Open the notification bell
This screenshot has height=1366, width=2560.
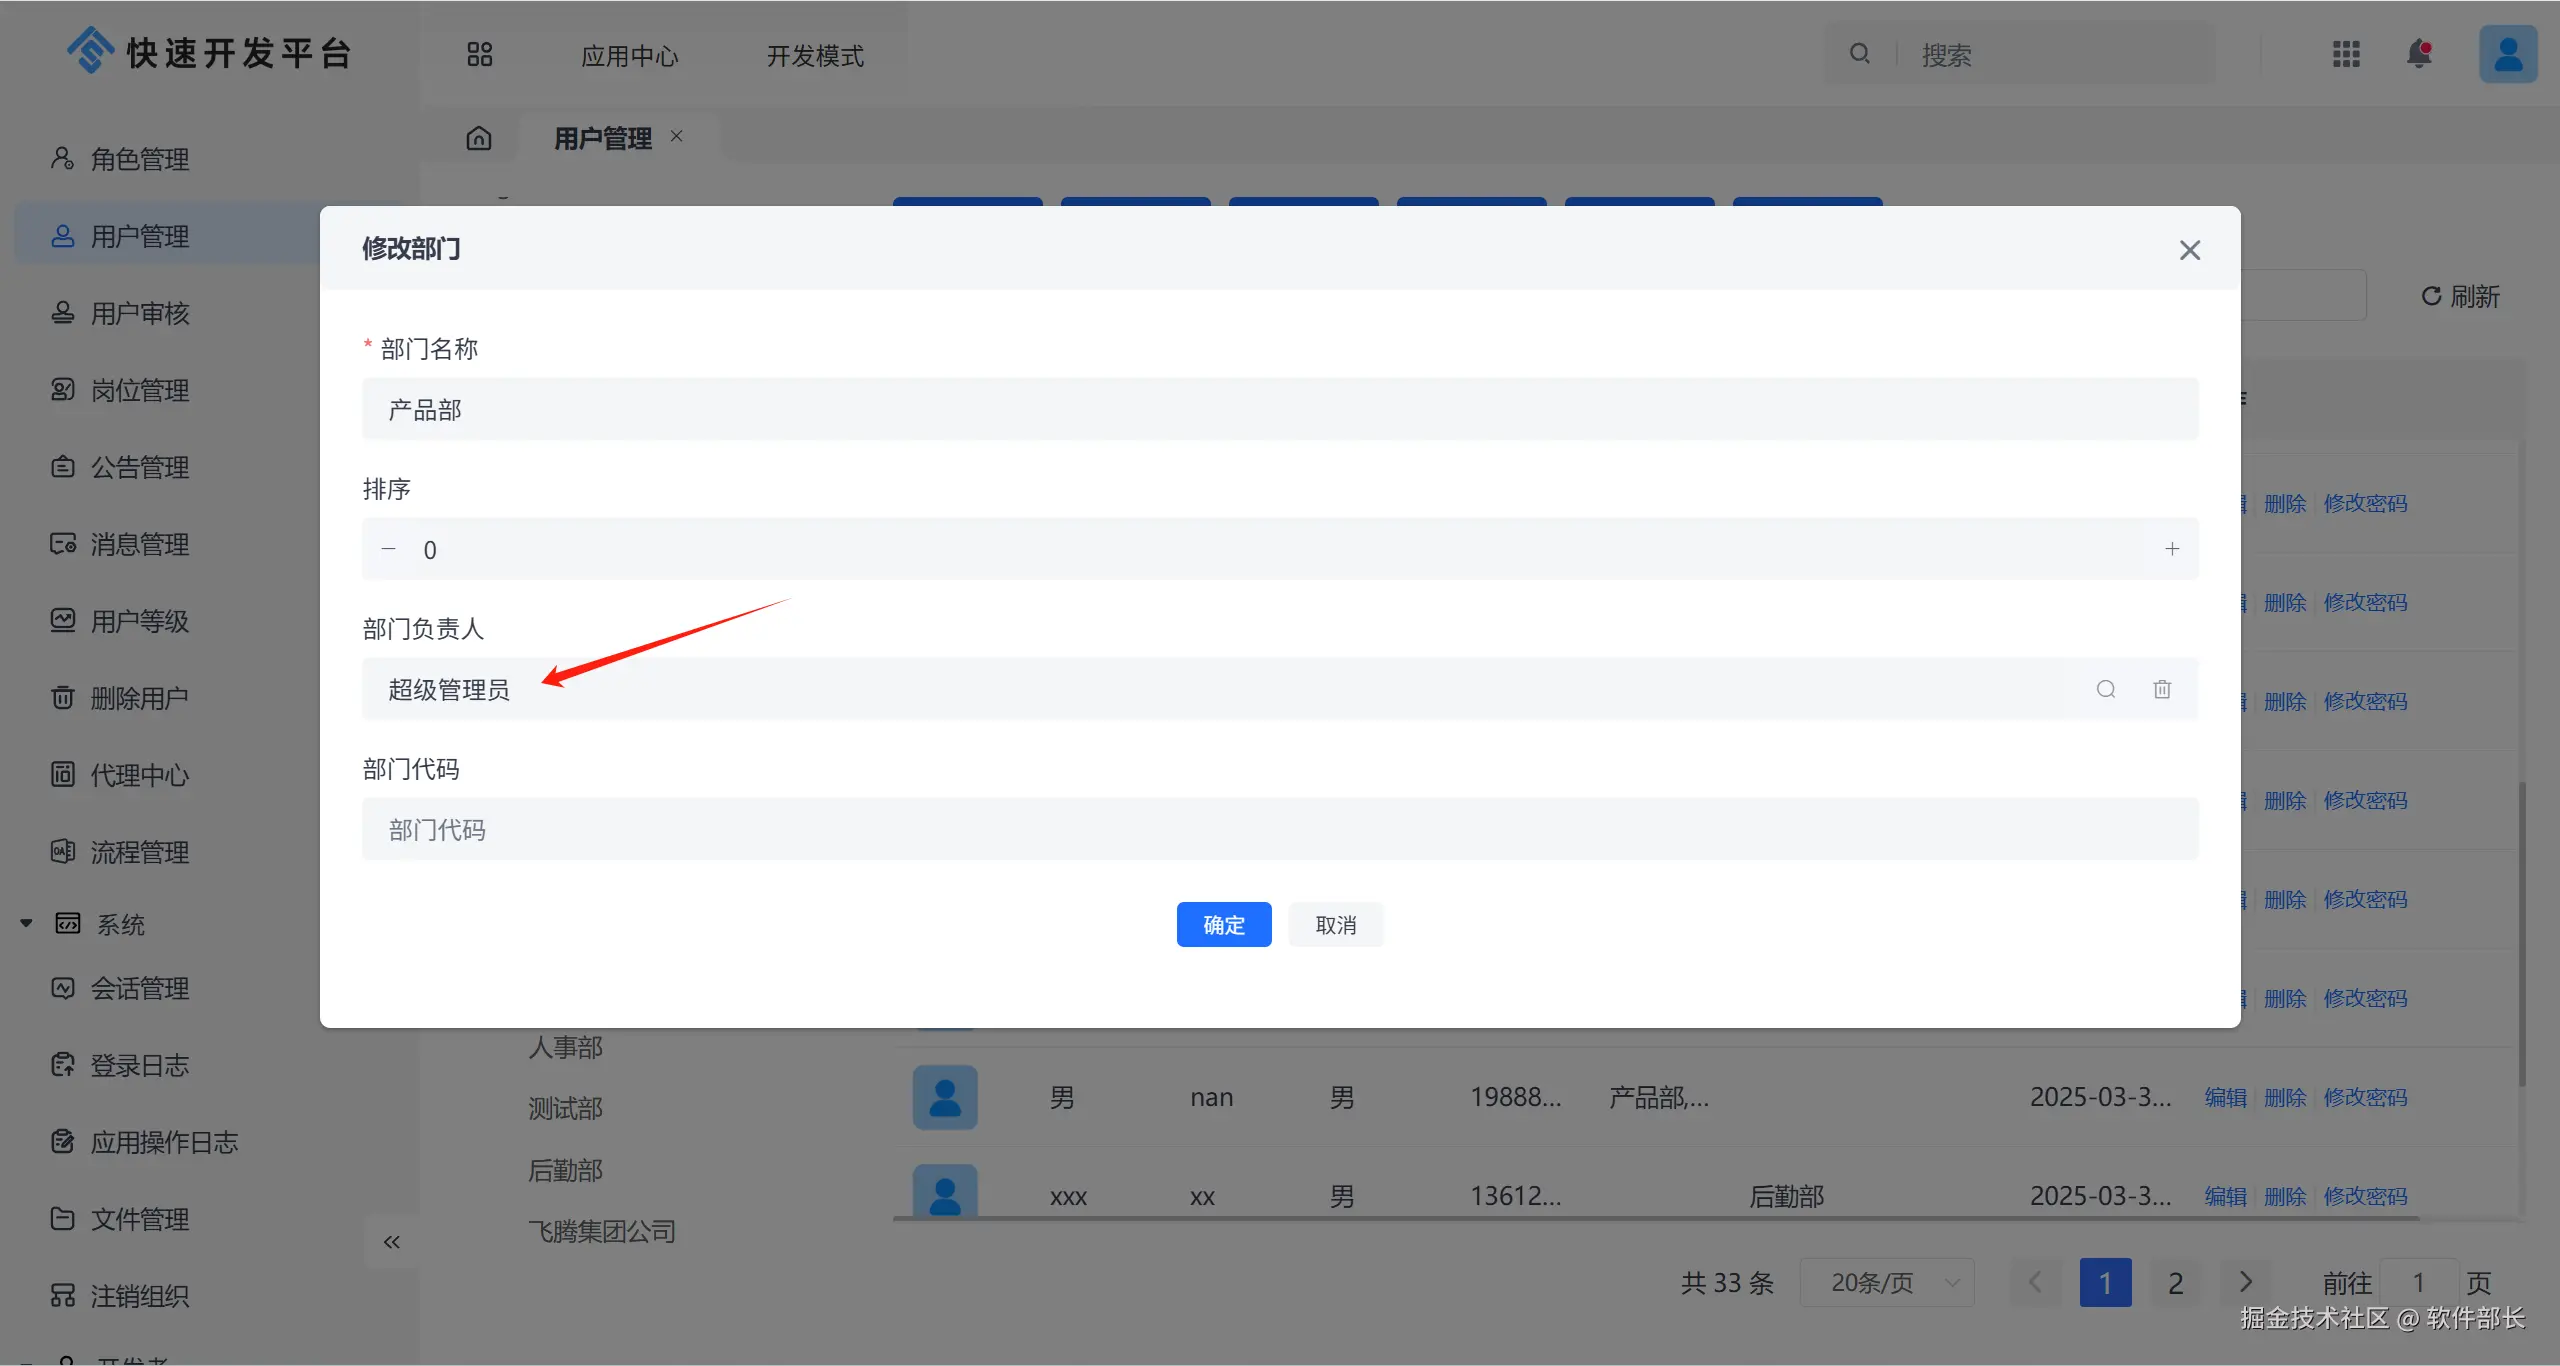(x=2419, y=54)
